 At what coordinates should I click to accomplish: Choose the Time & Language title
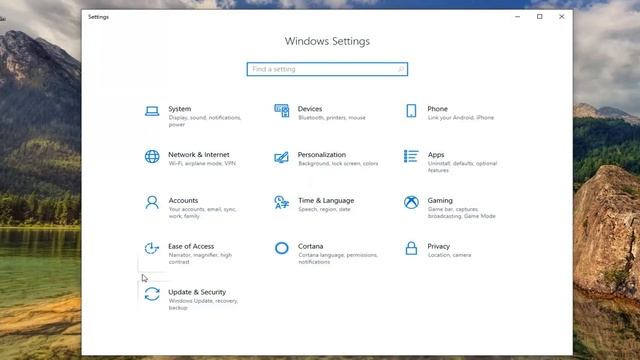326,200
